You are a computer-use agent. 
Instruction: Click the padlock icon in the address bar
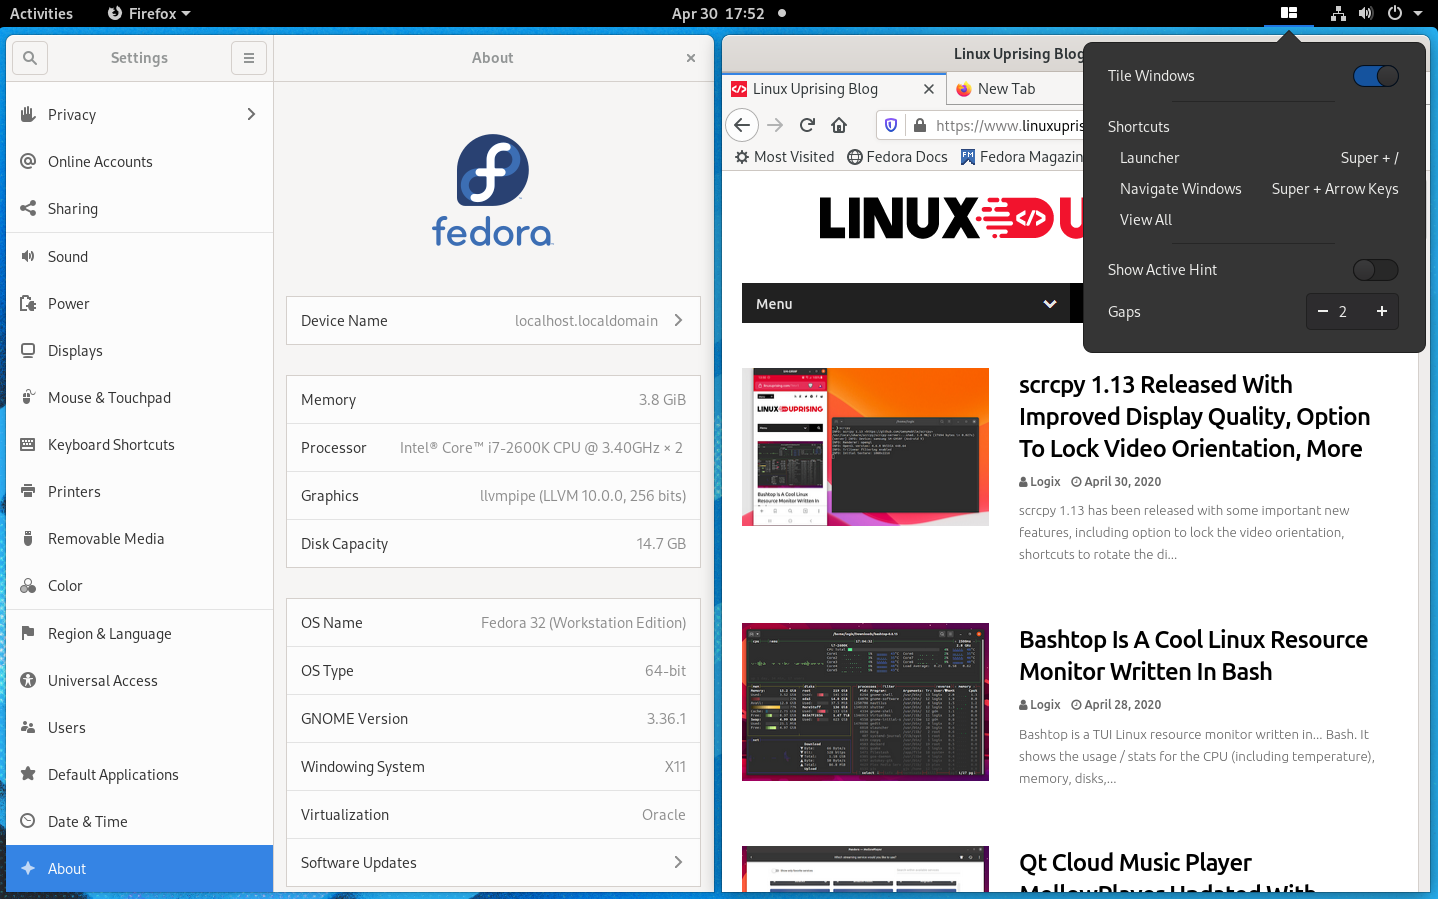919,125
